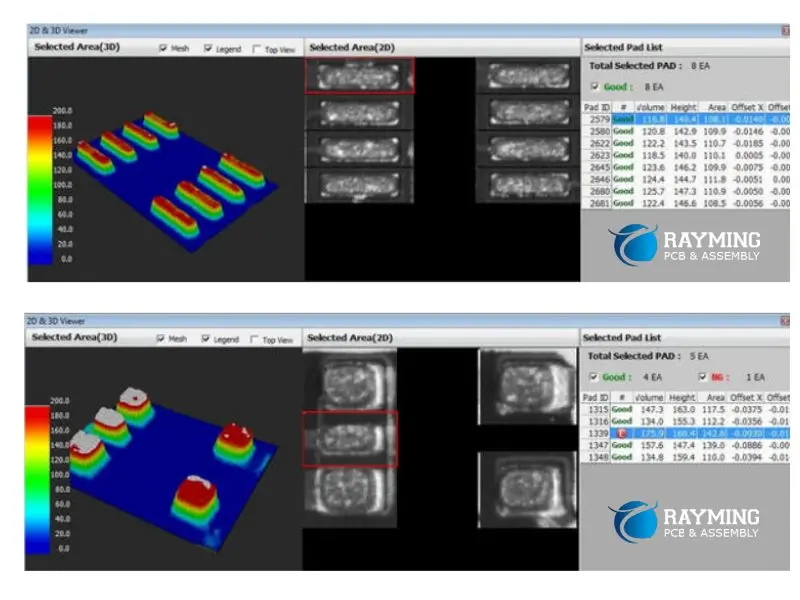Image resolution: width=800 pixels, height=600 pixels.
Task: Click the red-outlined pad image in the lower 2D area
Action: [350, 439]
